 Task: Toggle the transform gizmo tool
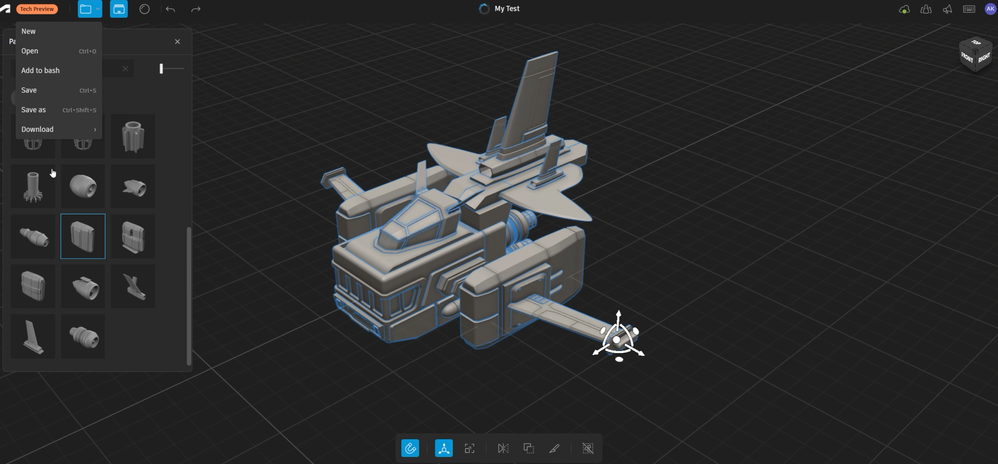444,448
